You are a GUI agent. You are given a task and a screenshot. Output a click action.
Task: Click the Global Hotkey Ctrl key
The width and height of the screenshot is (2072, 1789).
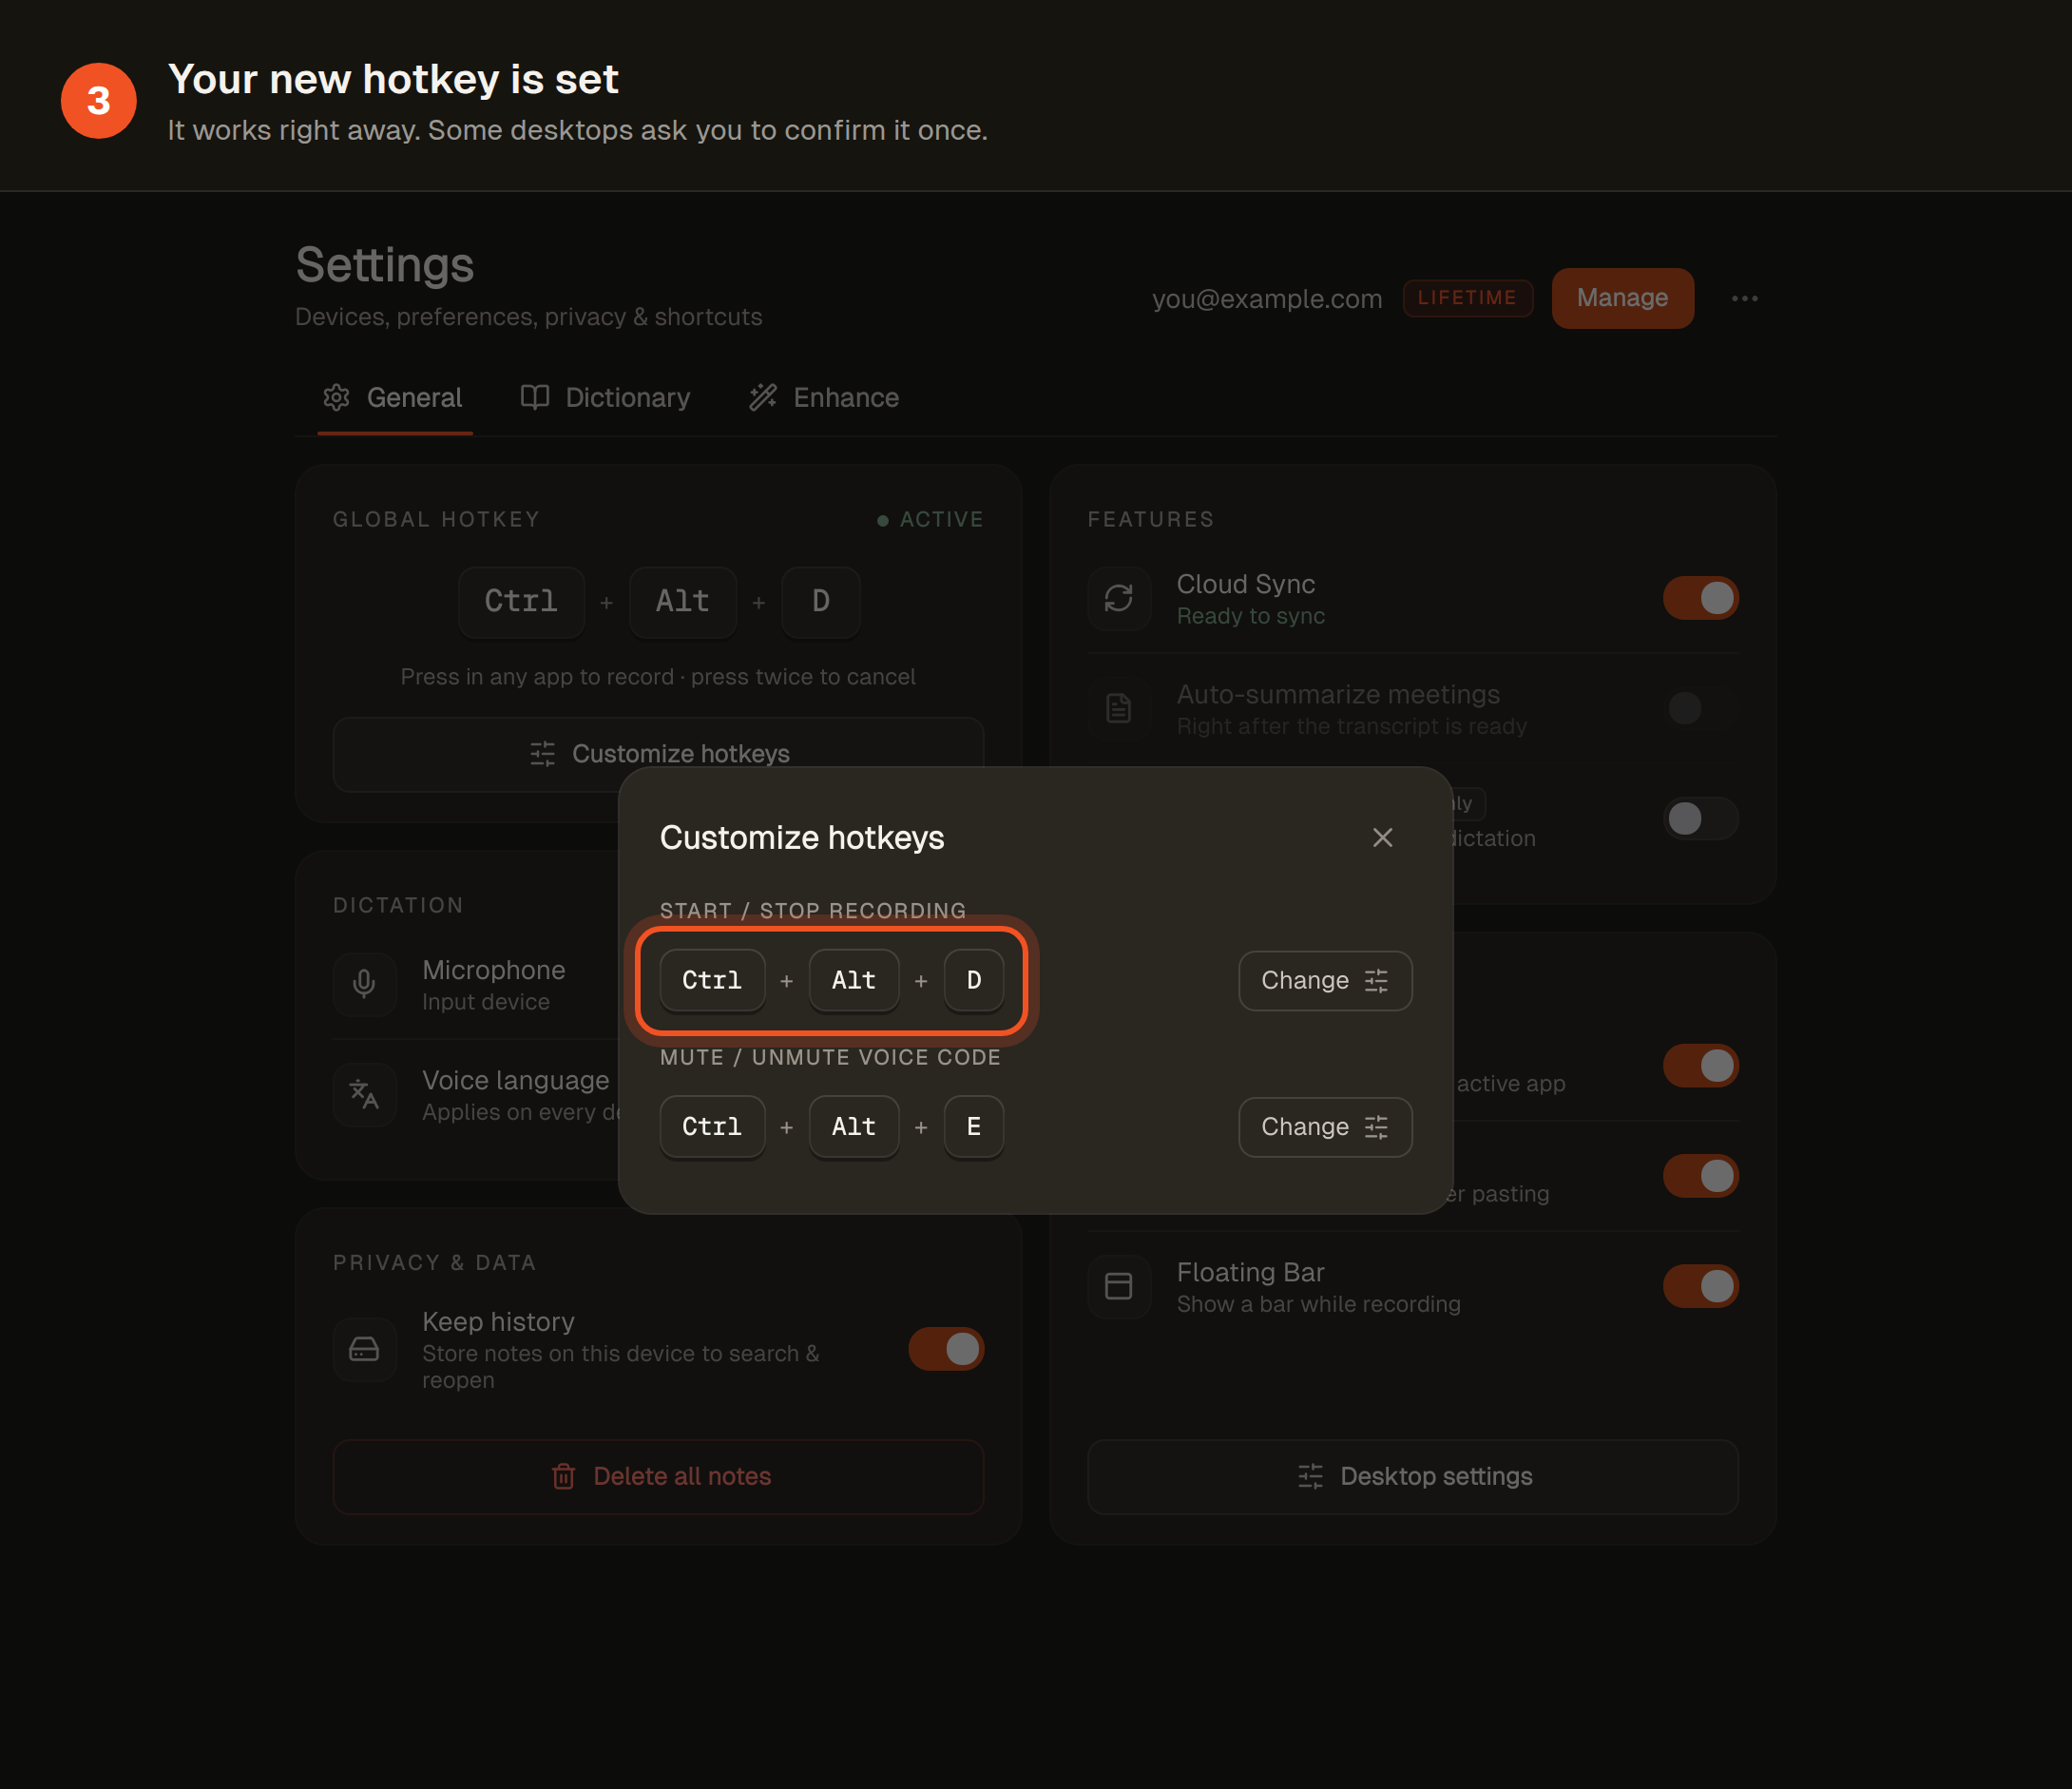pyautogui.click(x=521, y=601)
